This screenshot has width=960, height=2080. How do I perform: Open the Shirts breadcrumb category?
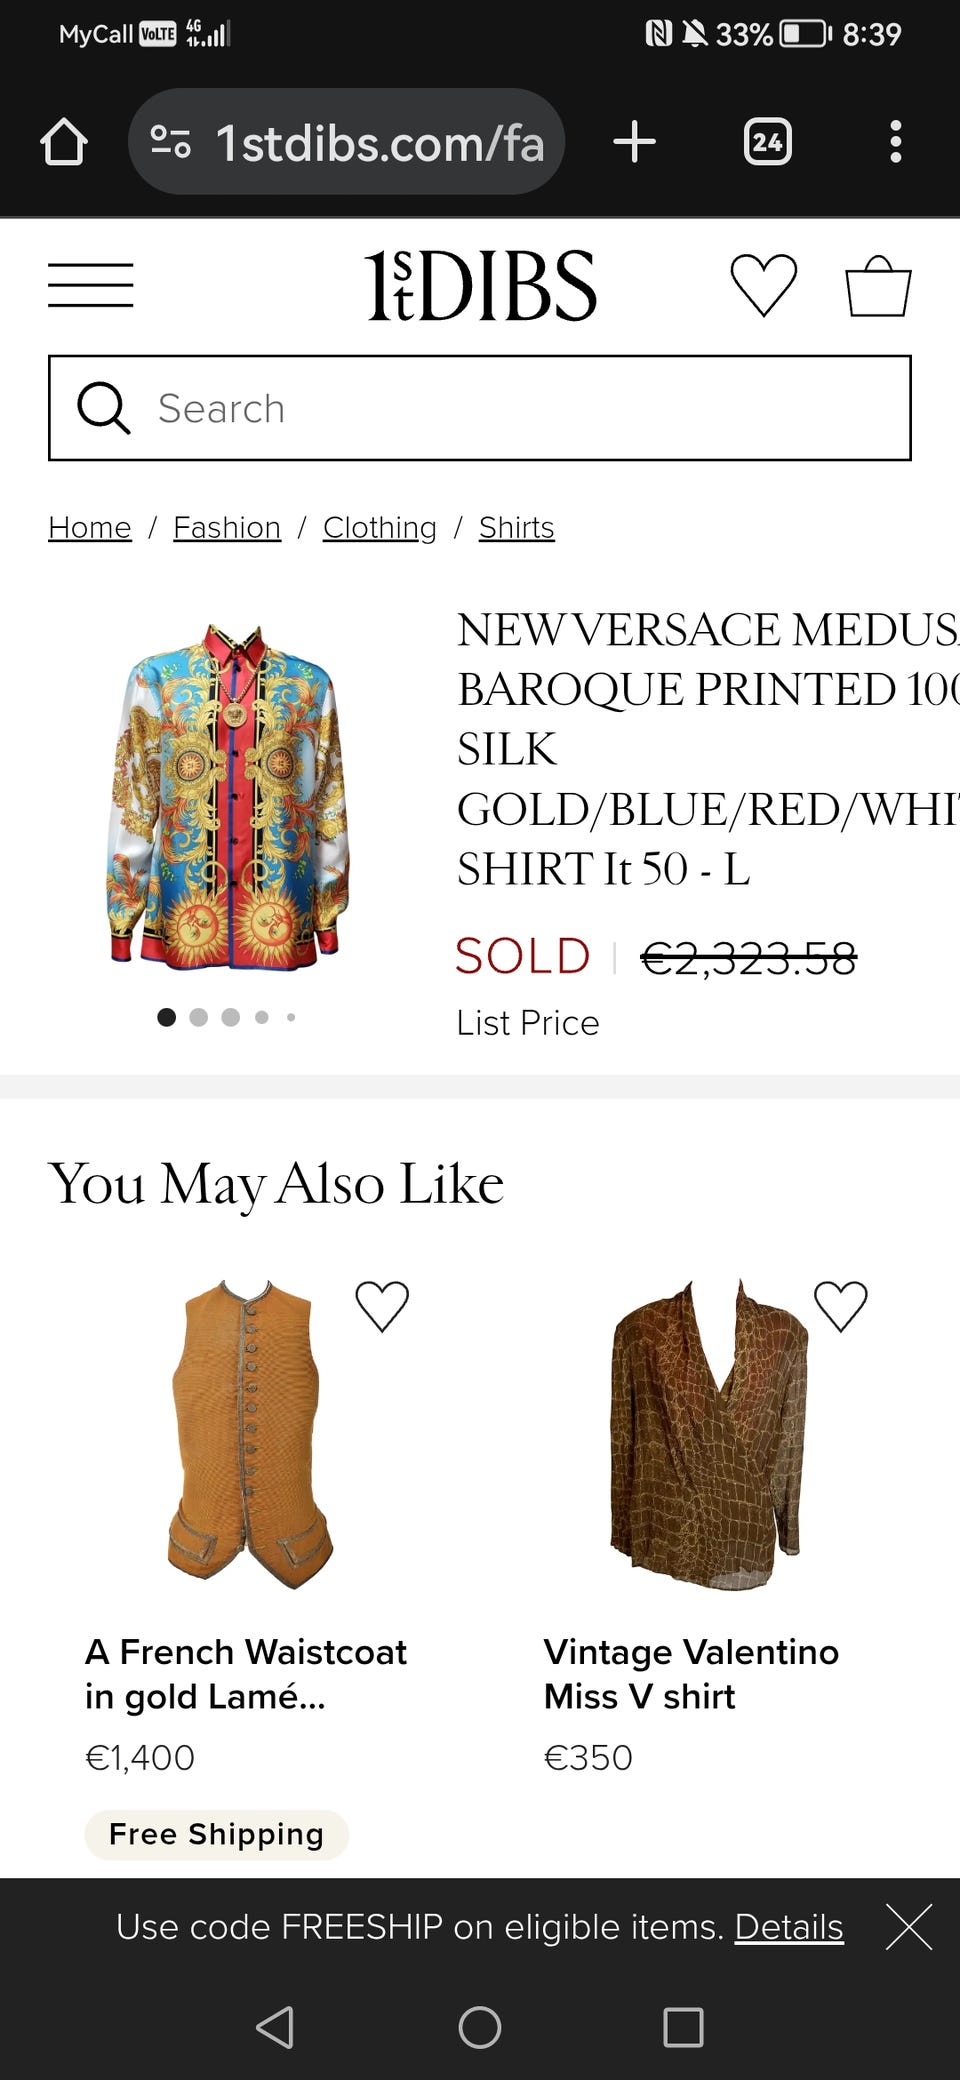click(x=516, y=527)
